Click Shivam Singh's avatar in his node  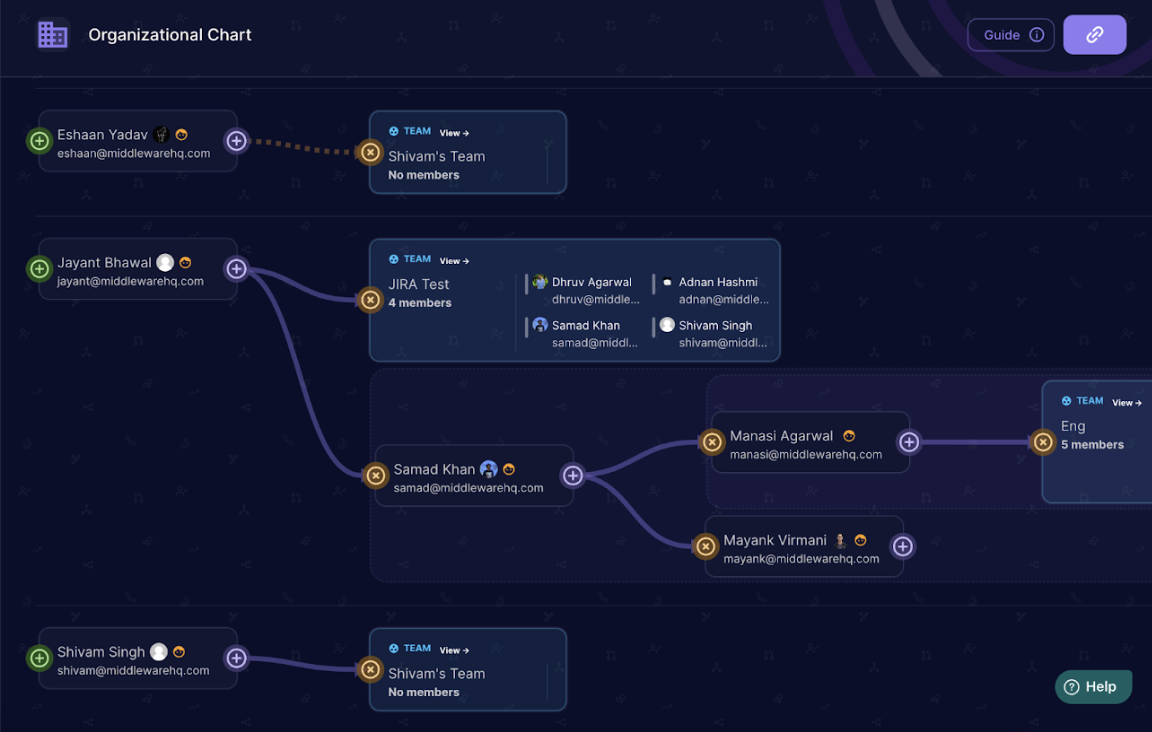(158, 652)
